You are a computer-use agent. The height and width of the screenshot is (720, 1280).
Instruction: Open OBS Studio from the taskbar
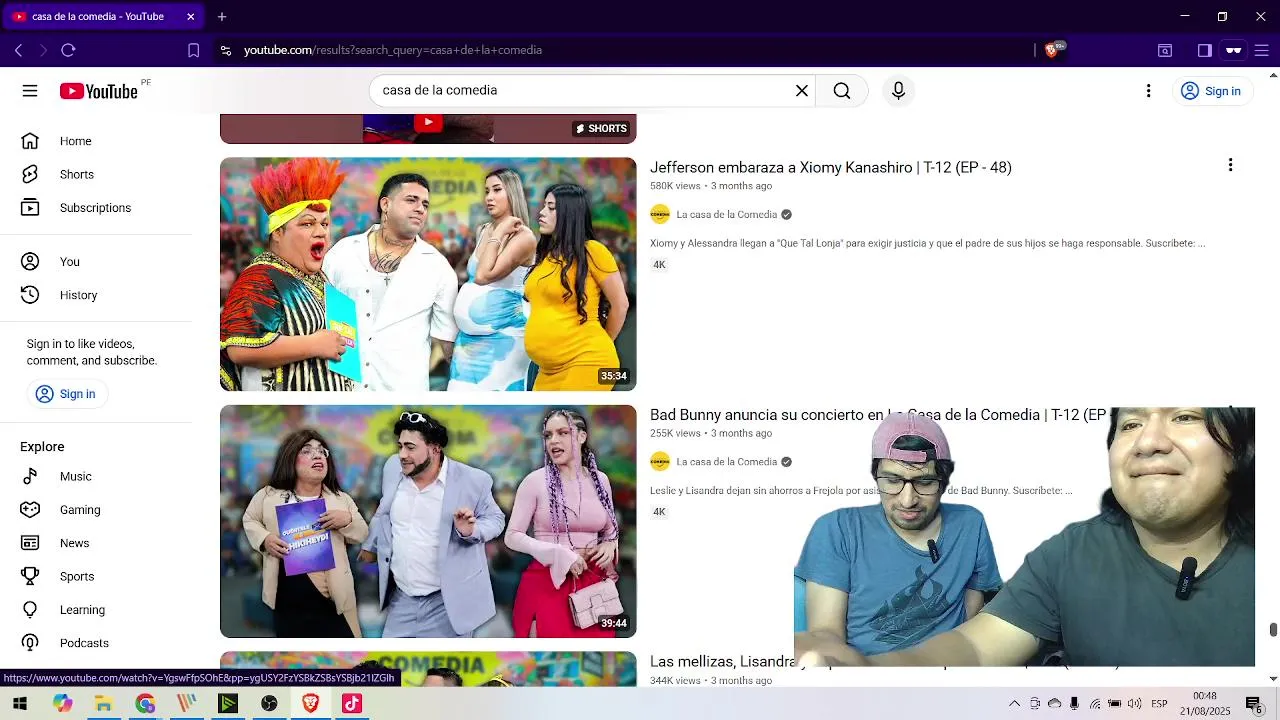tap(269, 704)
